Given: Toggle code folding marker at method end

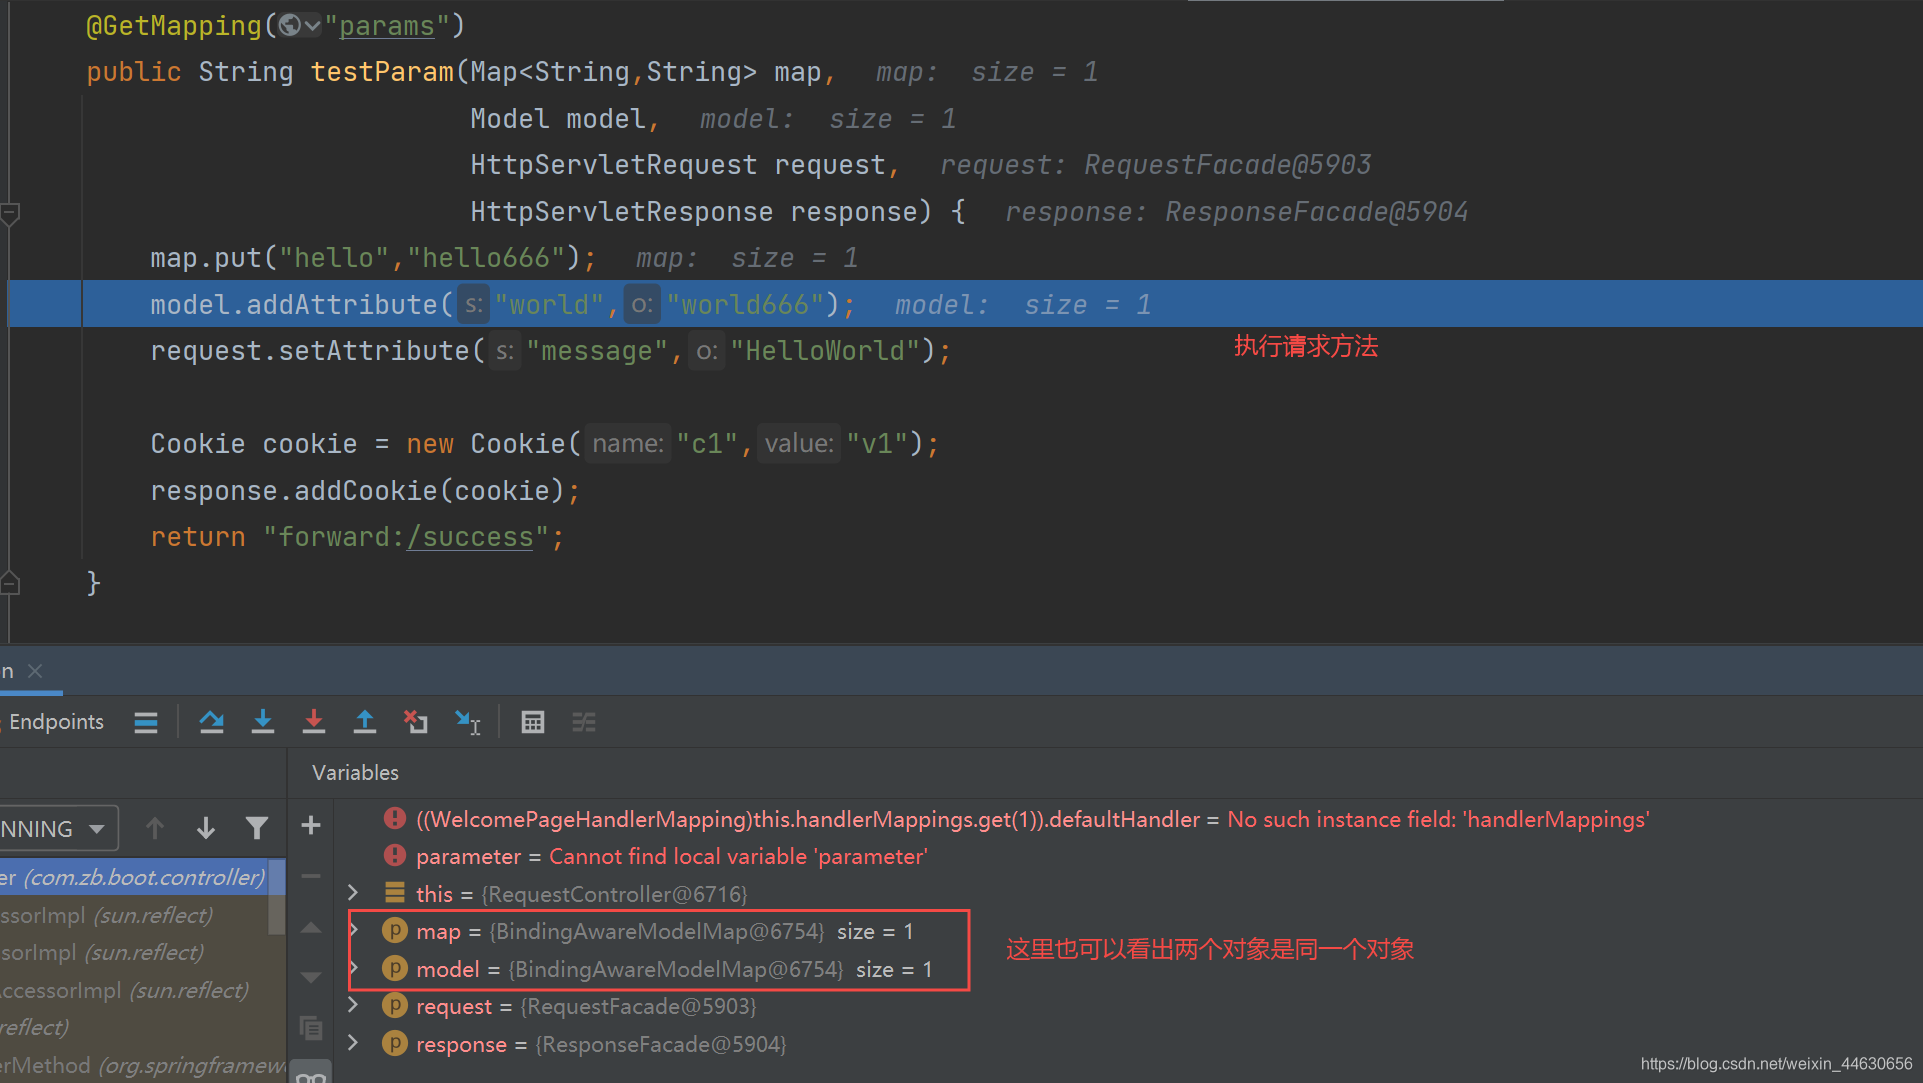Looking at the screenshot, I should (x=10, y=584).
